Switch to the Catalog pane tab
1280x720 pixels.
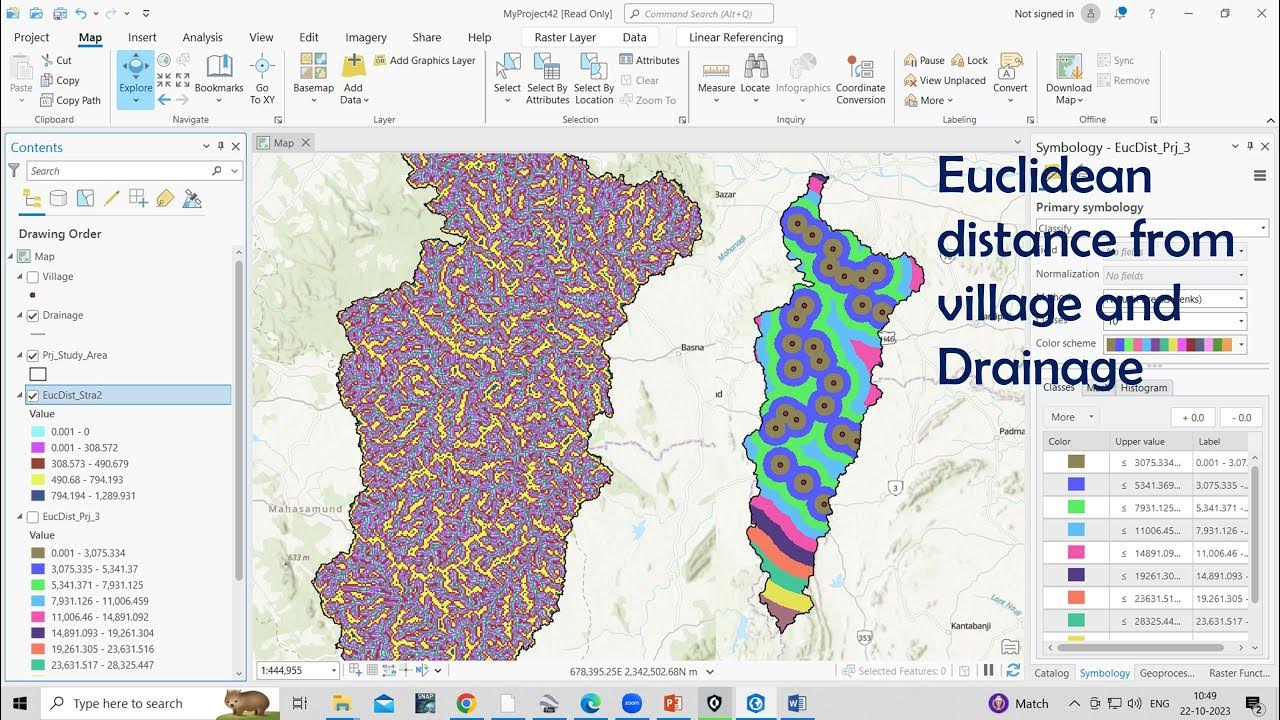point(1051,673)
